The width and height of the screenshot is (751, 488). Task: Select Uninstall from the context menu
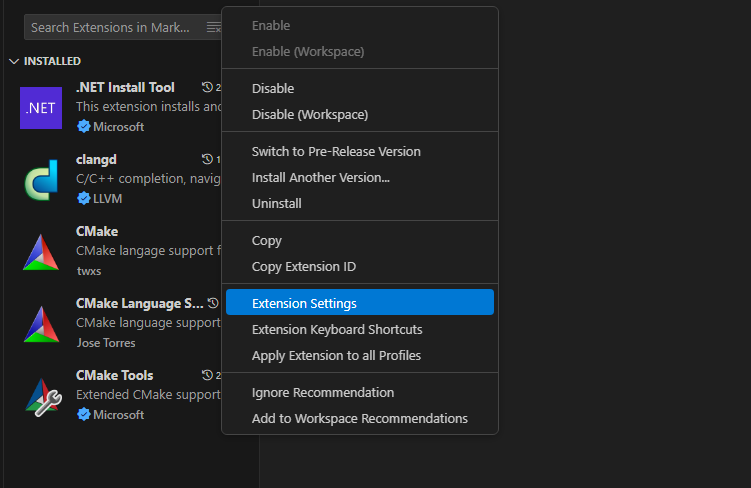360,204
